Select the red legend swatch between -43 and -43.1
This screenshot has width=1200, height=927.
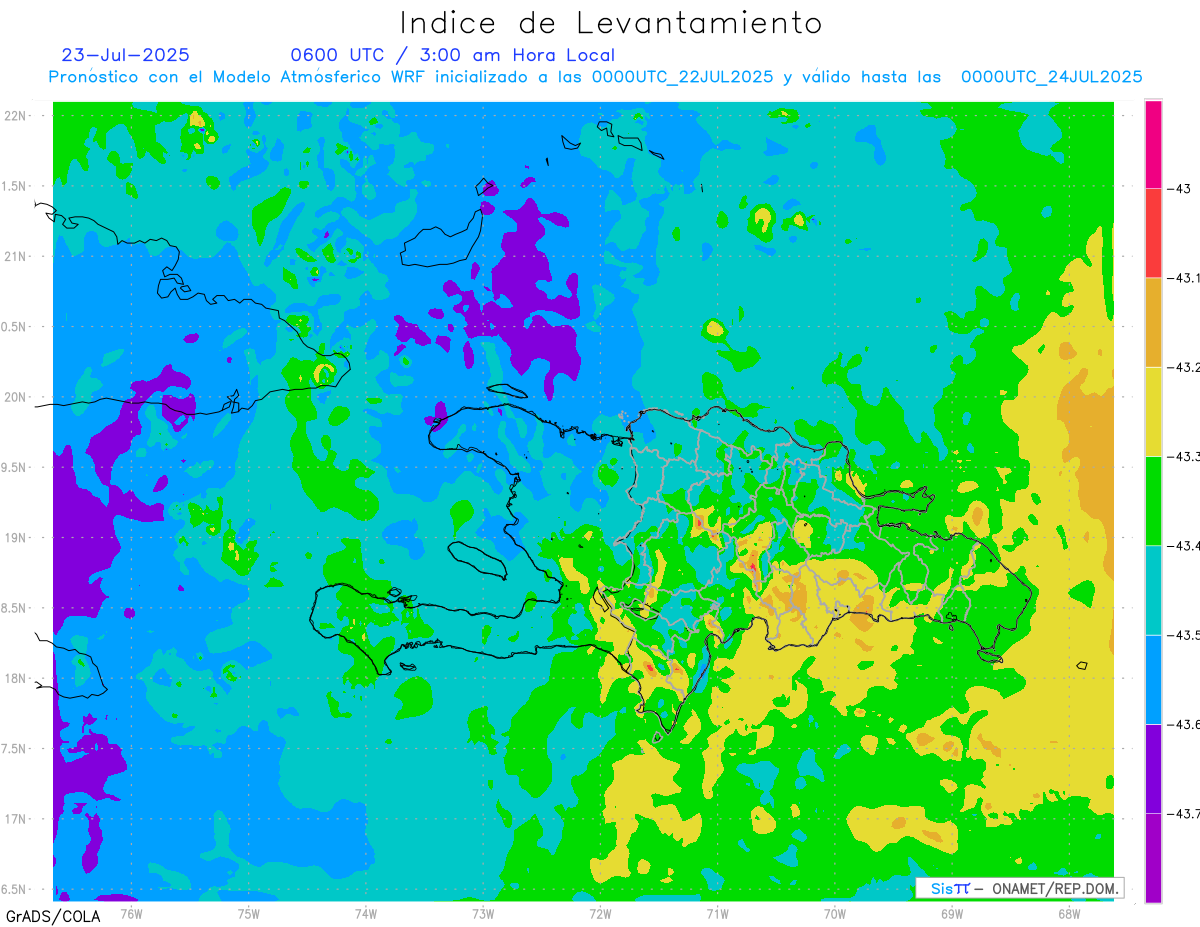point(1153,233)
